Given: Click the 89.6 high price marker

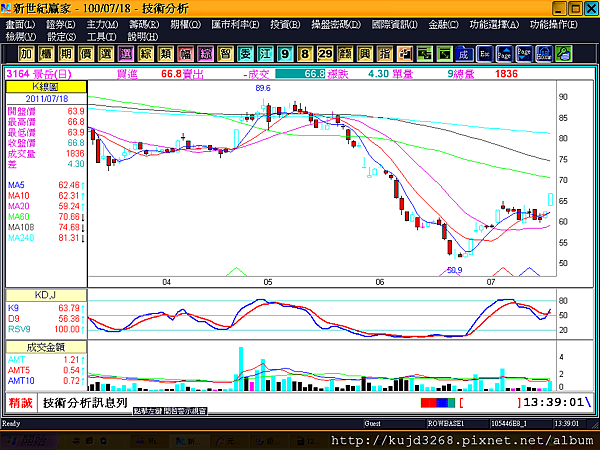Looking at the screenshot, I should click(x=263, y=88).
